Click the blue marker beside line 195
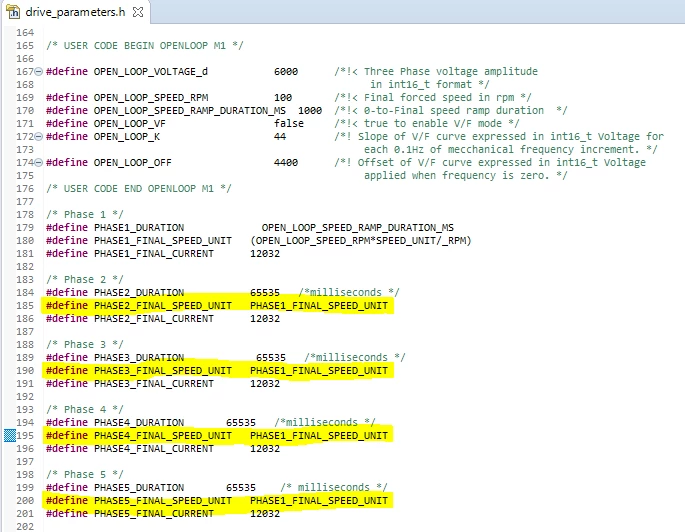Image resolution: width=685 pixels, height=532 pixels. pyautogui.click(x=10, y=435)
